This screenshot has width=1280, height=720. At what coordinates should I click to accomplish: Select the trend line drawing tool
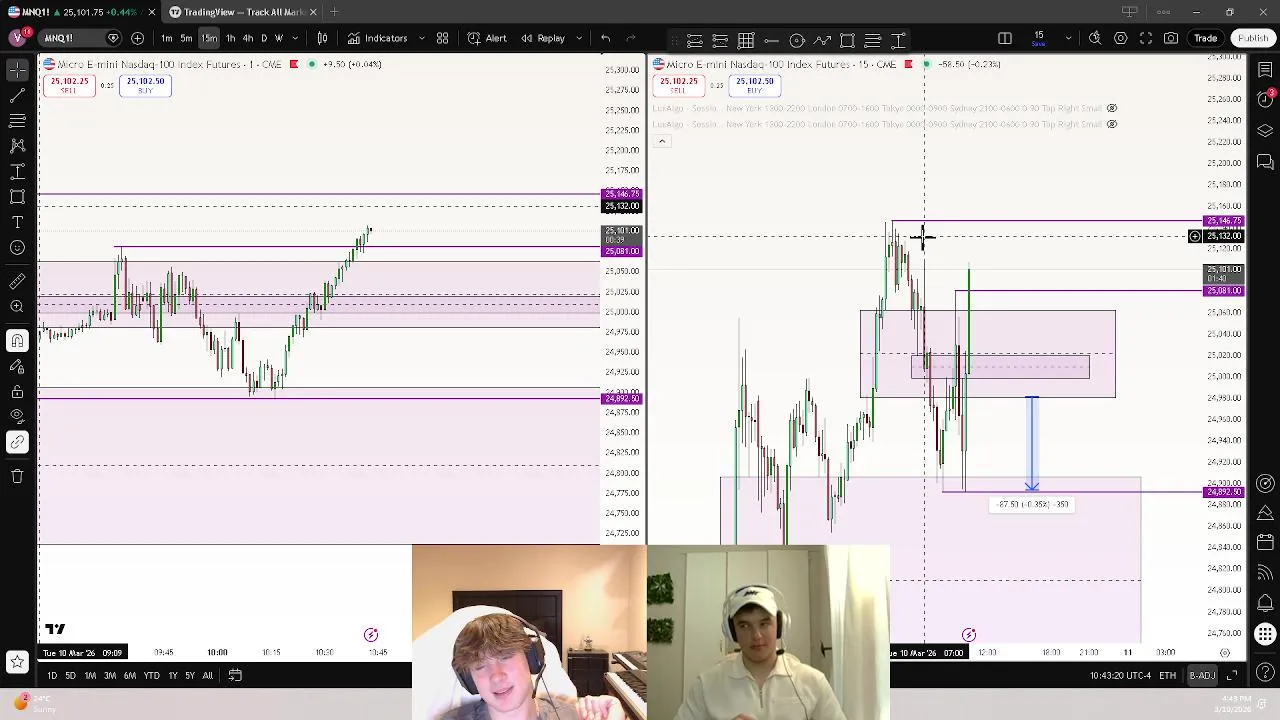(17, 96)
